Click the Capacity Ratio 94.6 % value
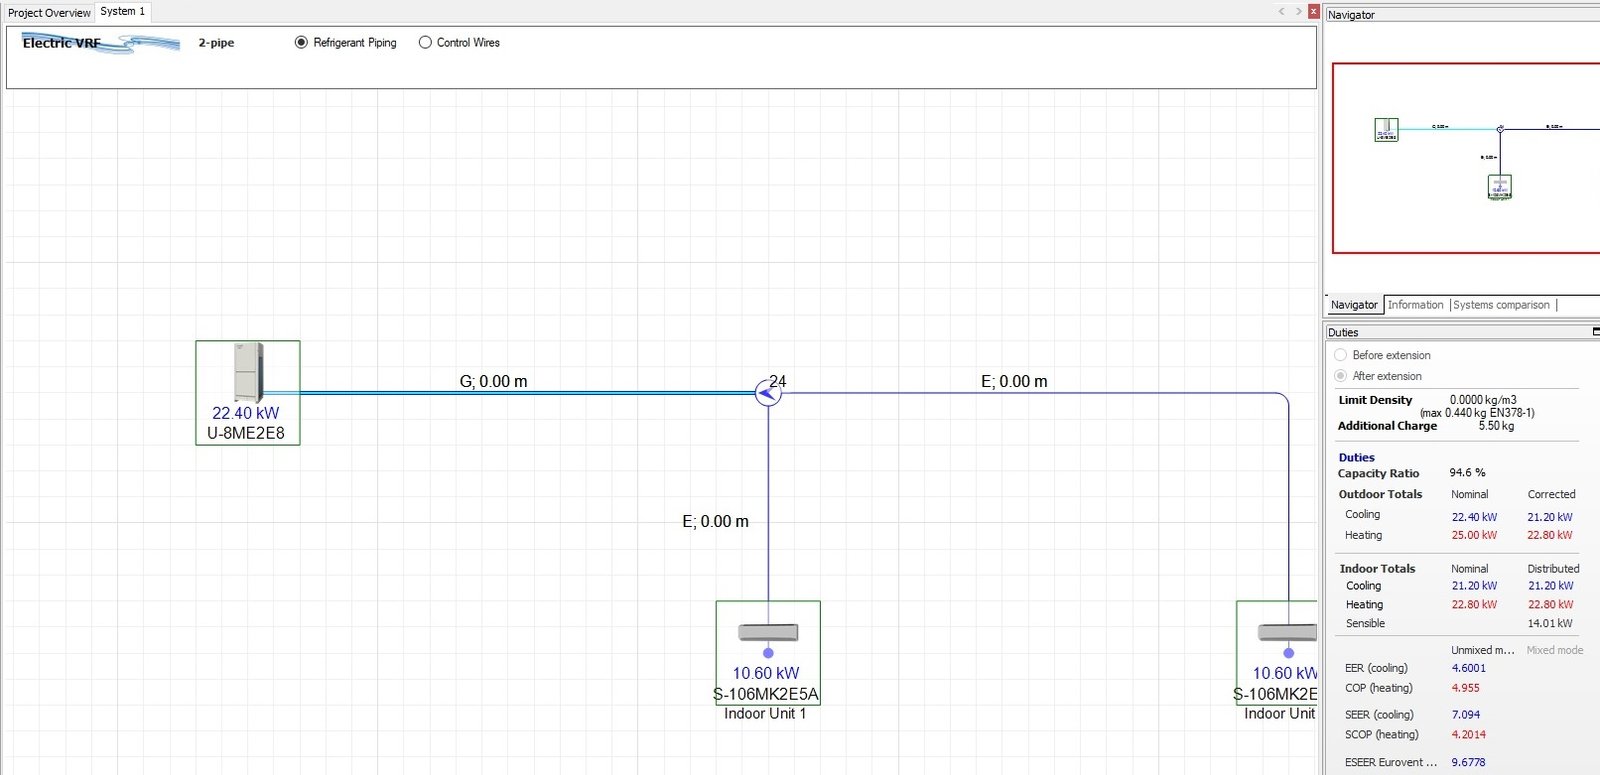Image resolution: width=1600 pixels, height=775 pixels. 1467,473
